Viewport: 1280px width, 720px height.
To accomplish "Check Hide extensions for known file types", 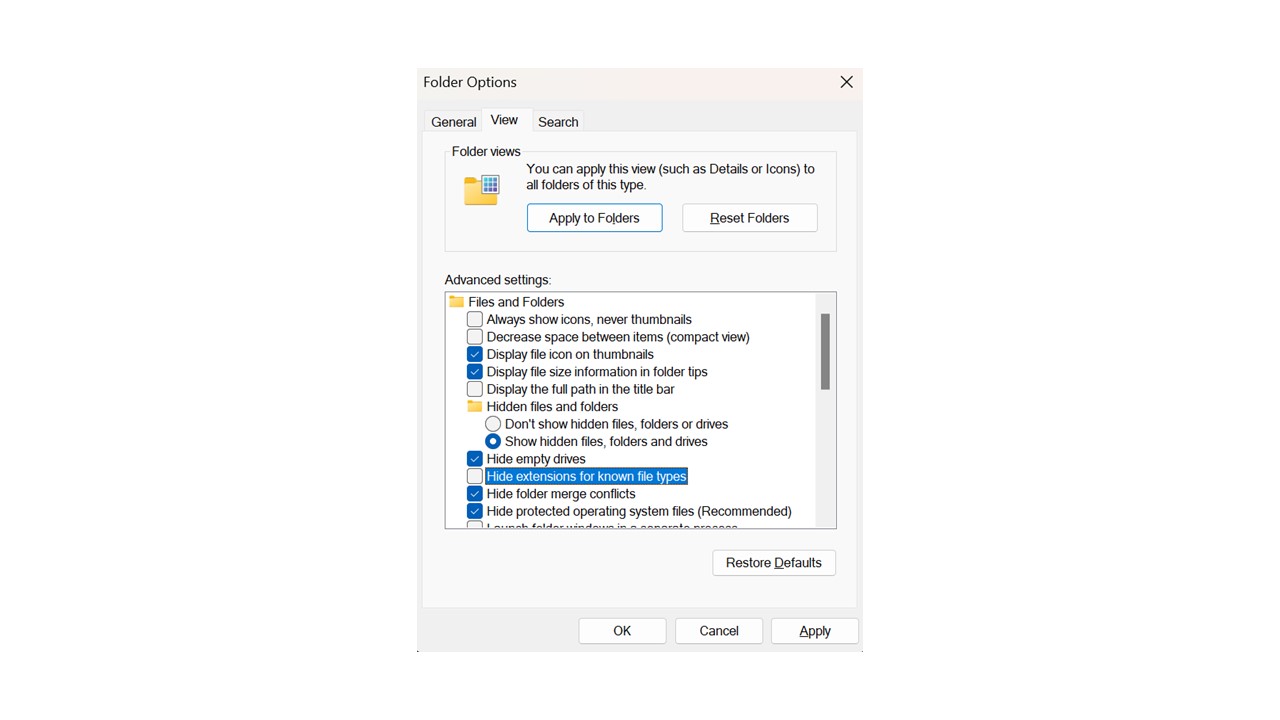I will click(475, 476).
